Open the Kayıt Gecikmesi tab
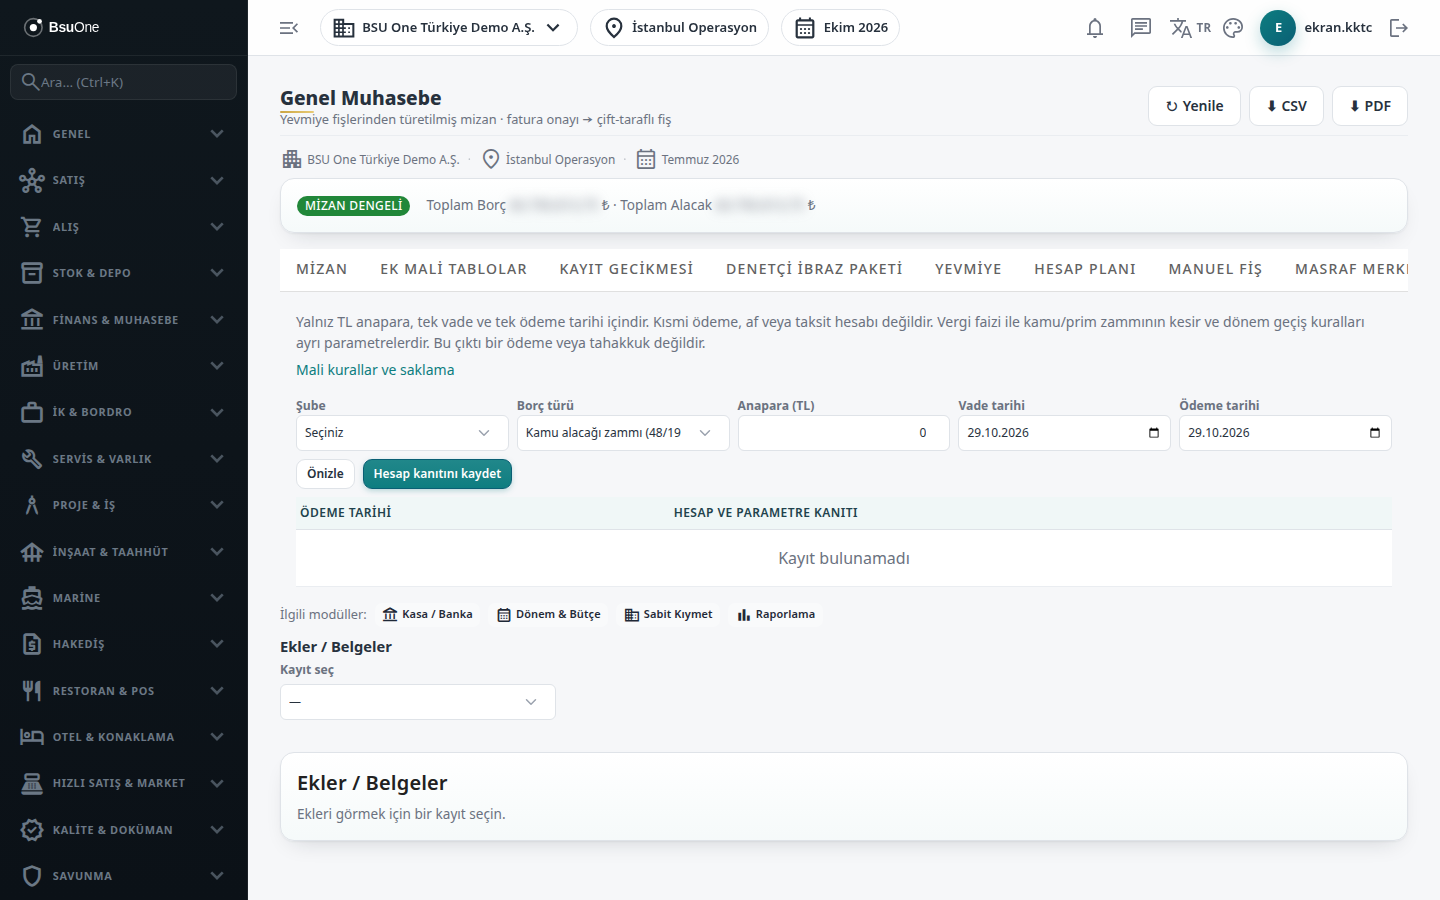Viewport: 1440px width, 900px height. (626, 270)
